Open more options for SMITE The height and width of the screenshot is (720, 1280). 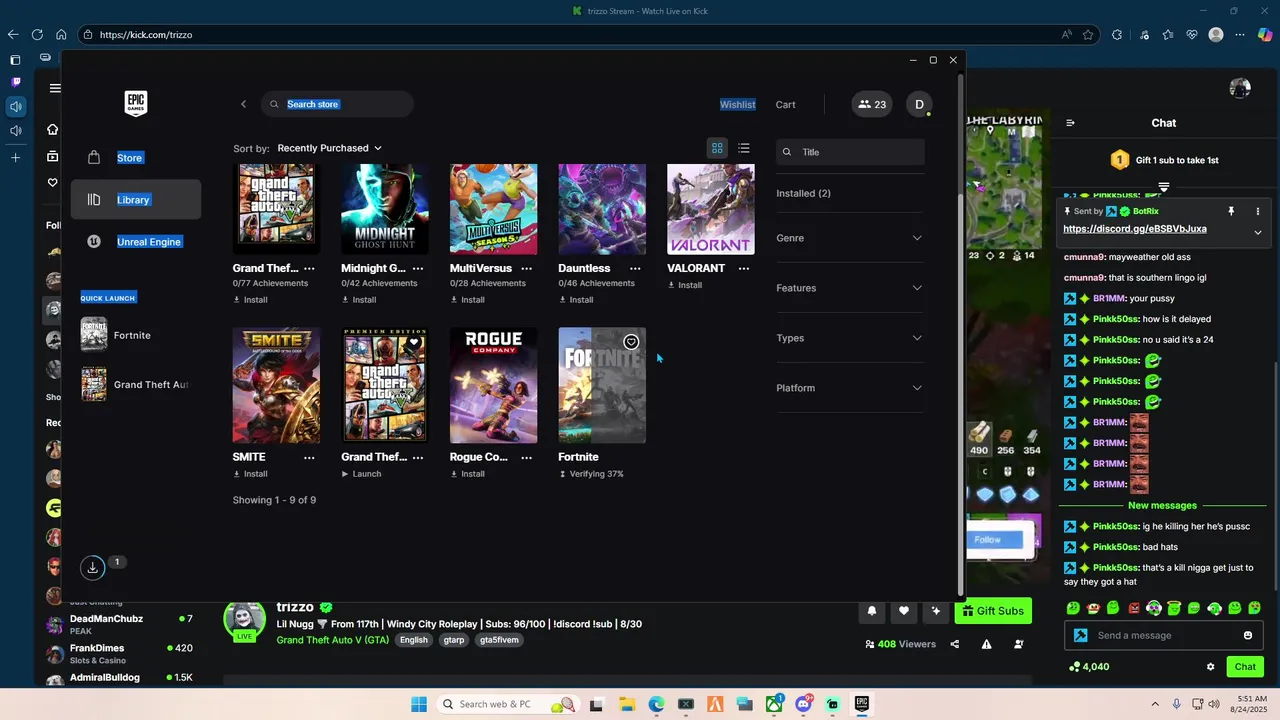click(309, 457)
